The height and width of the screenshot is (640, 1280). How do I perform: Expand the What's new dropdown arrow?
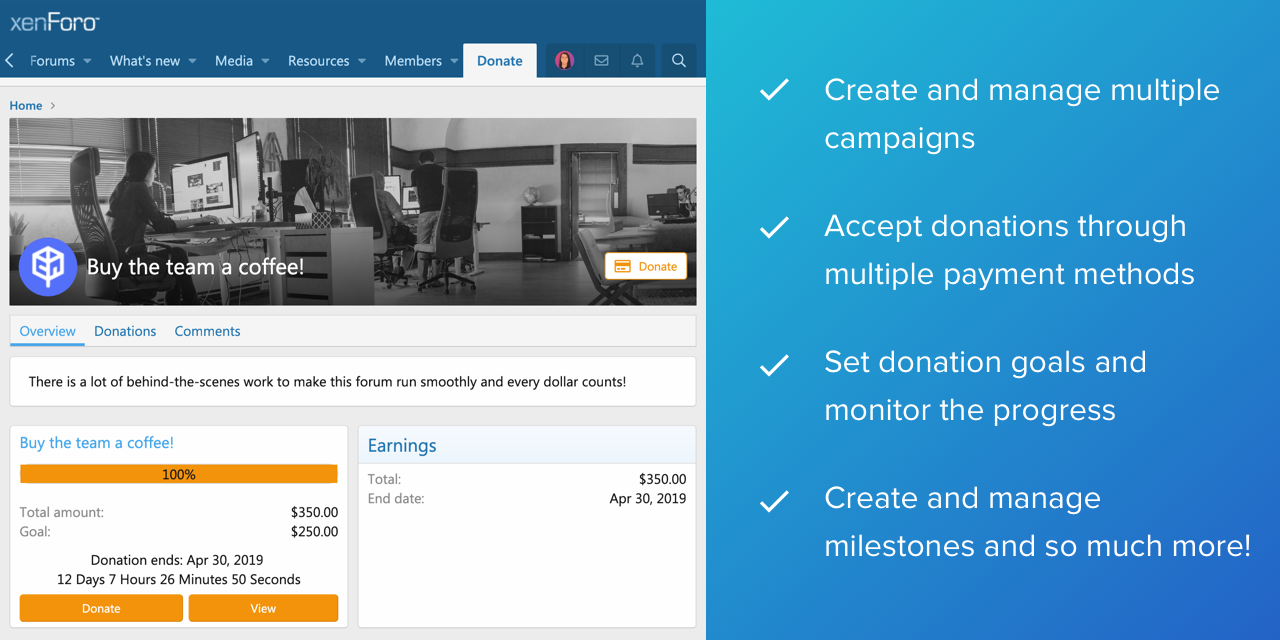click(192, 61)
